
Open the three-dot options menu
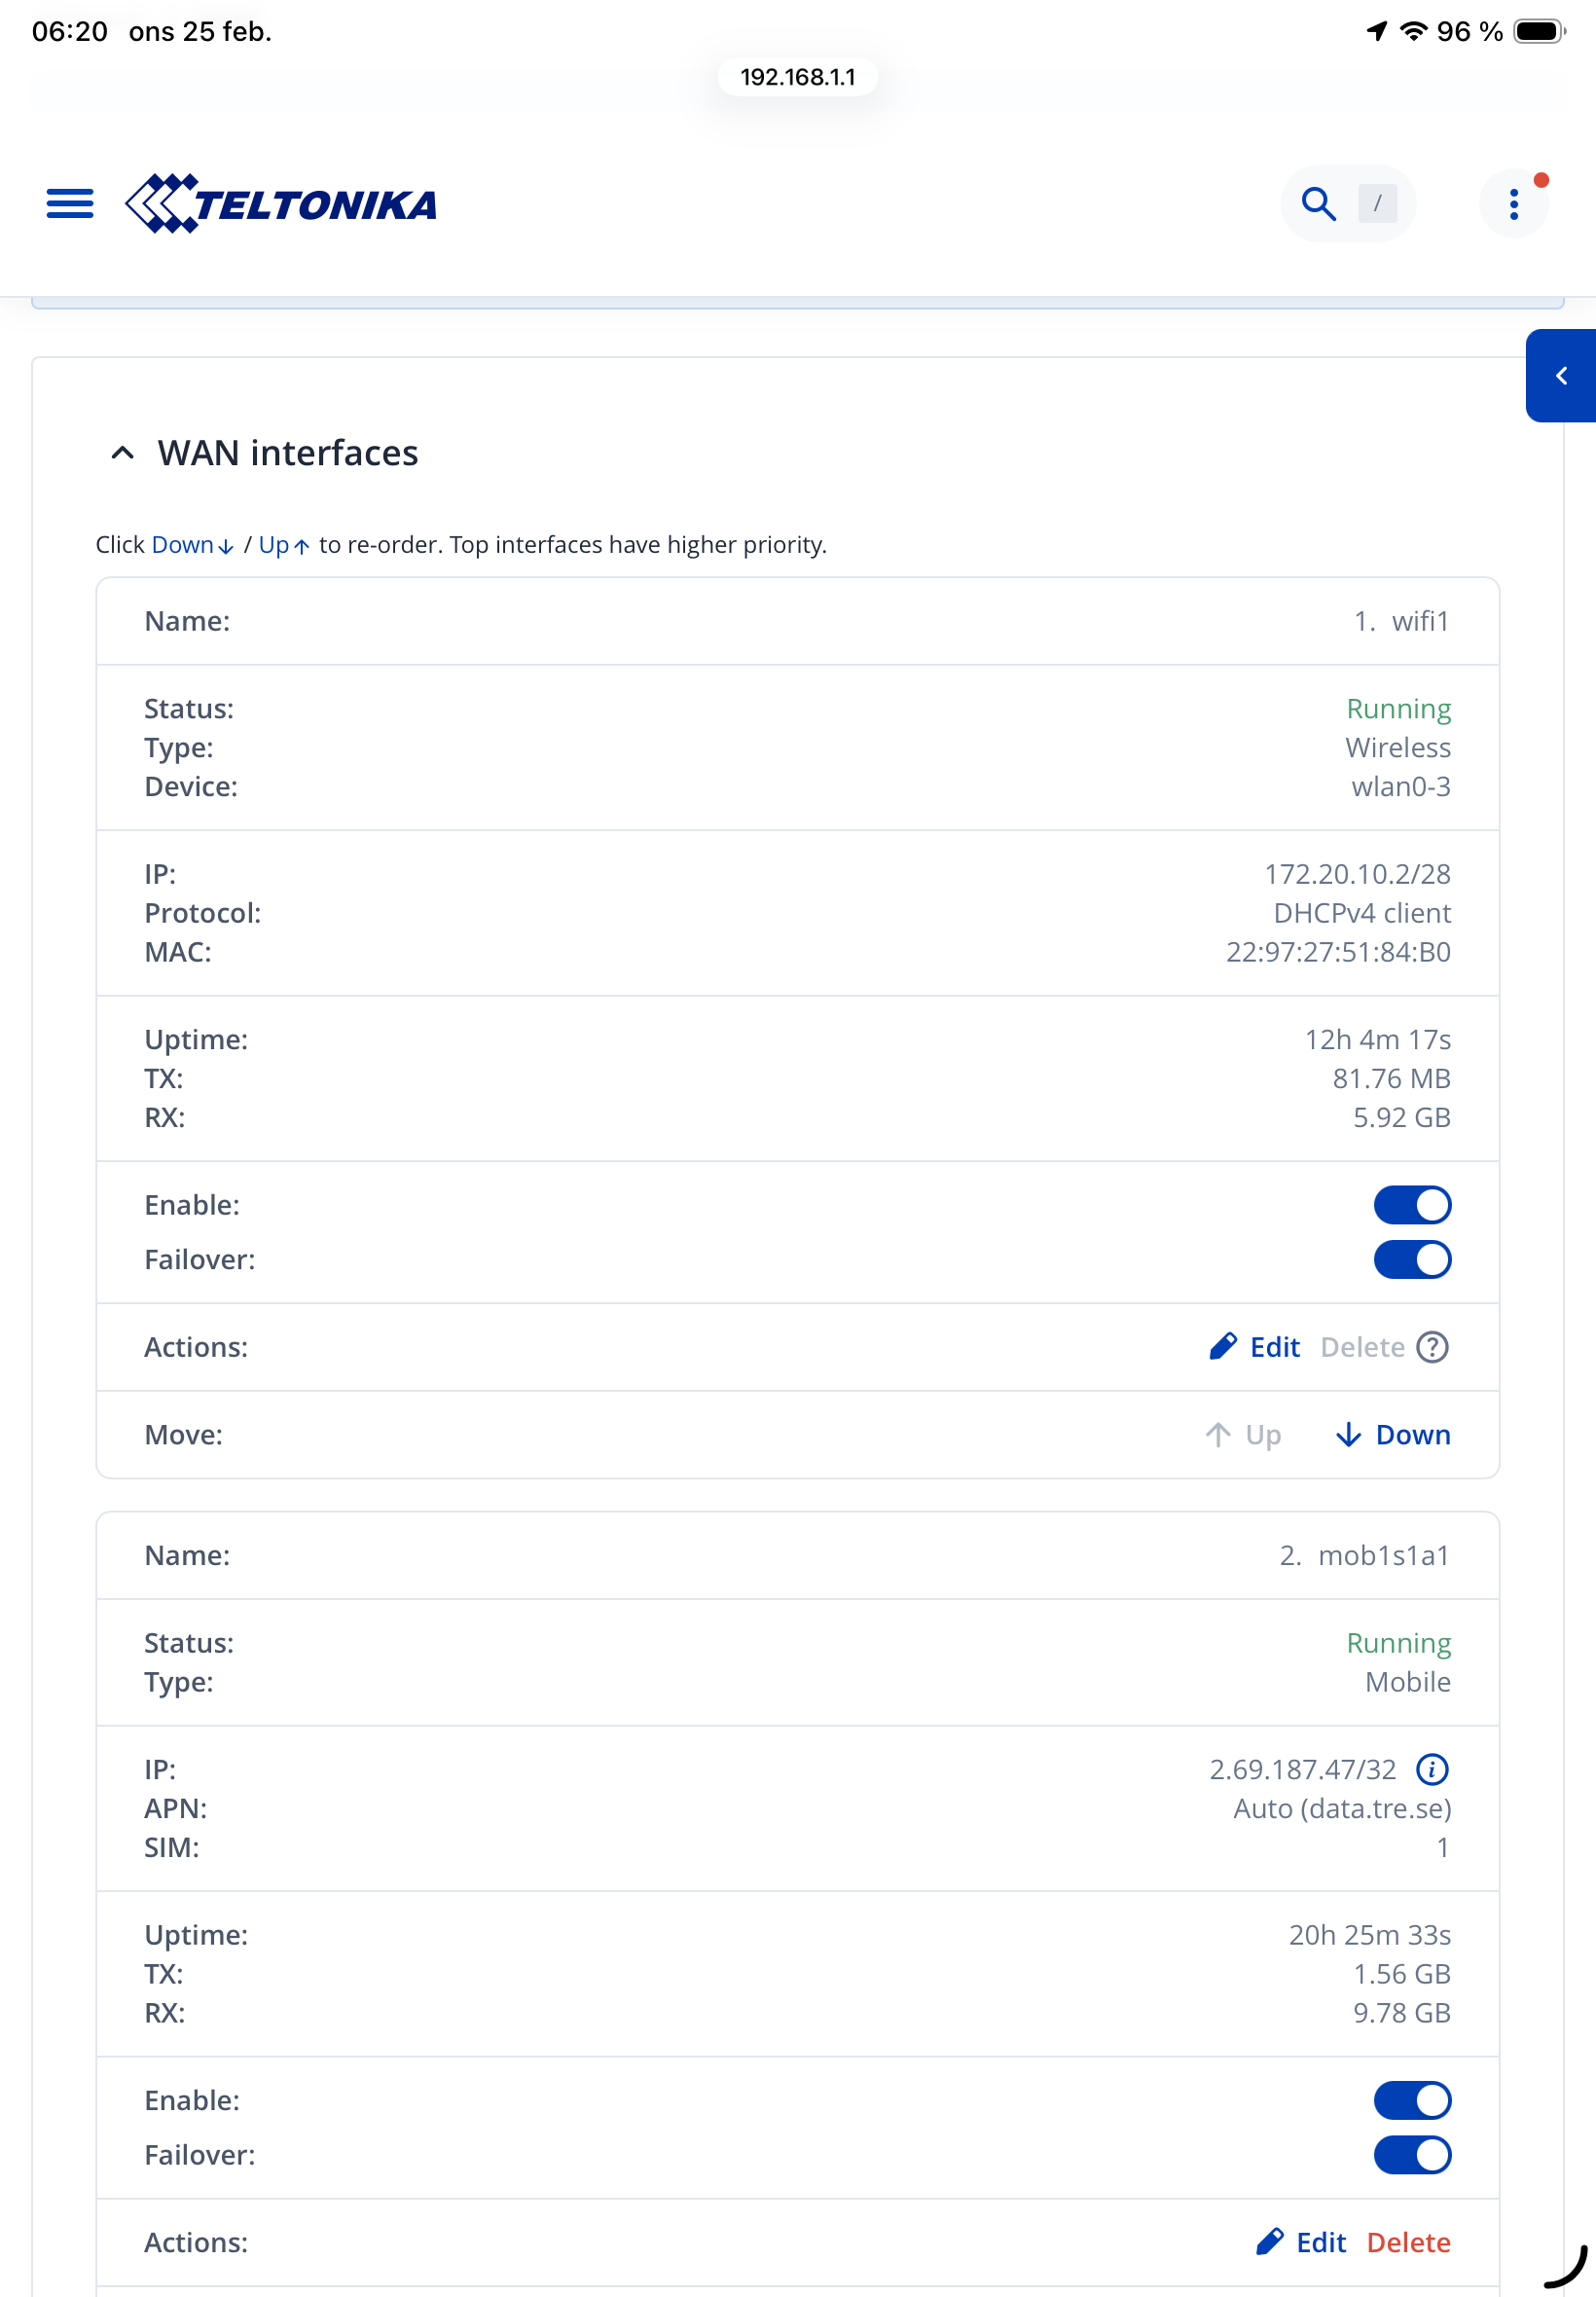pyautogui.click(x=1513, y=204)
